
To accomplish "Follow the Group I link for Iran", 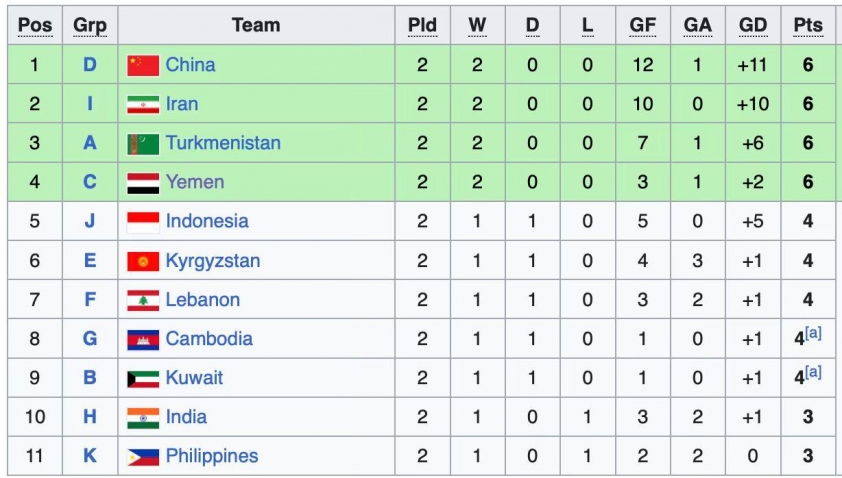I will tap(90, 104).
